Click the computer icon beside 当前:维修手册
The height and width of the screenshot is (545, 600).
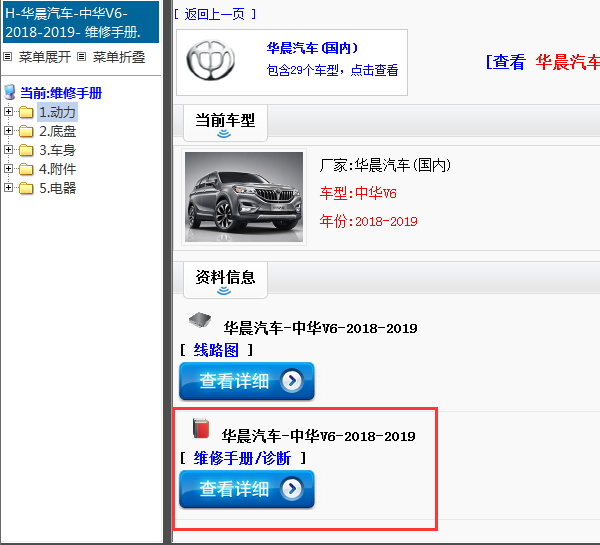click(10, 93)
